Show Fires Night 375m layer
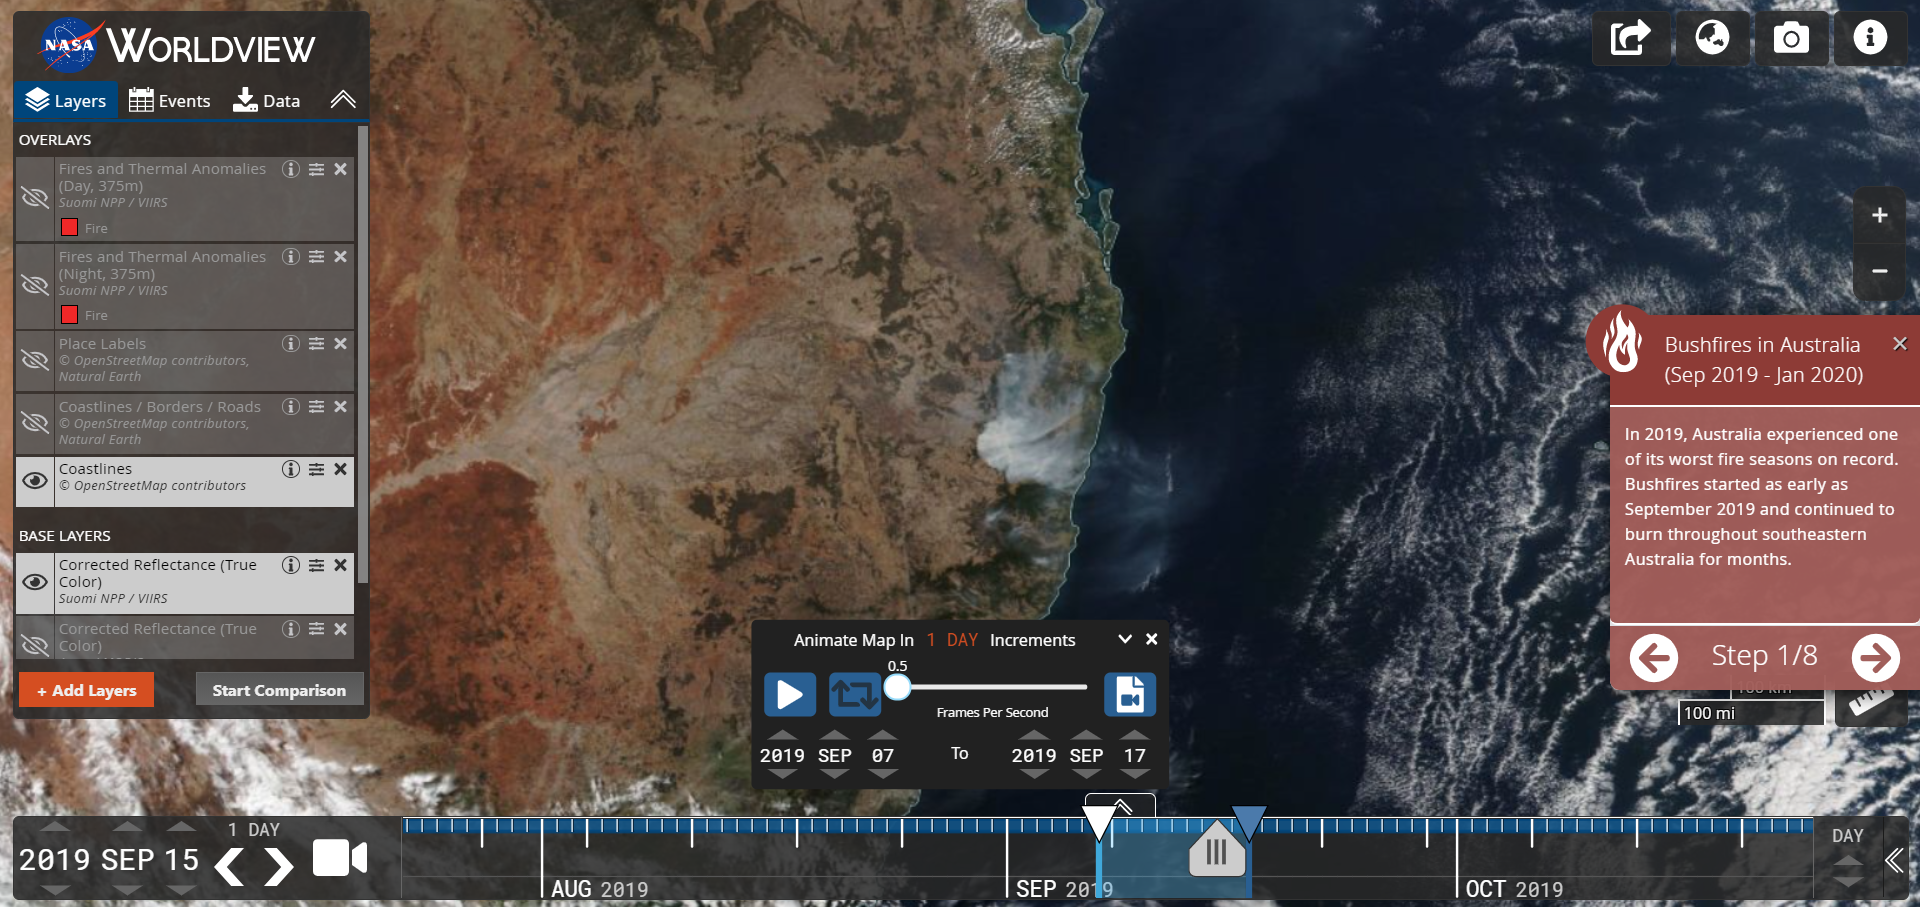The width and height of the screenshot is (1920, 907). coord(35,286)
